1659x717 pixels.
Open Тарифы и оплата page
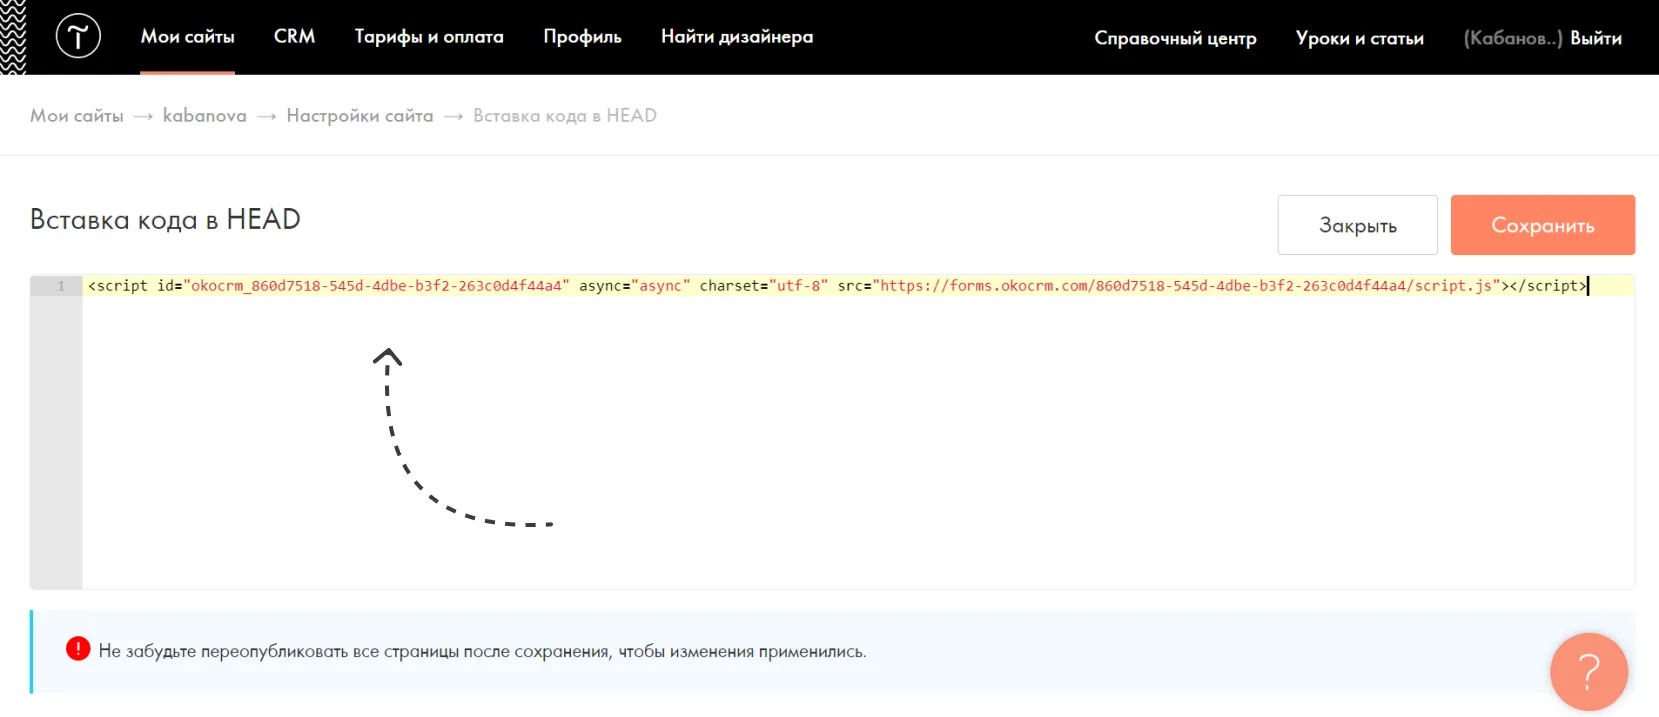coord(429,37)
